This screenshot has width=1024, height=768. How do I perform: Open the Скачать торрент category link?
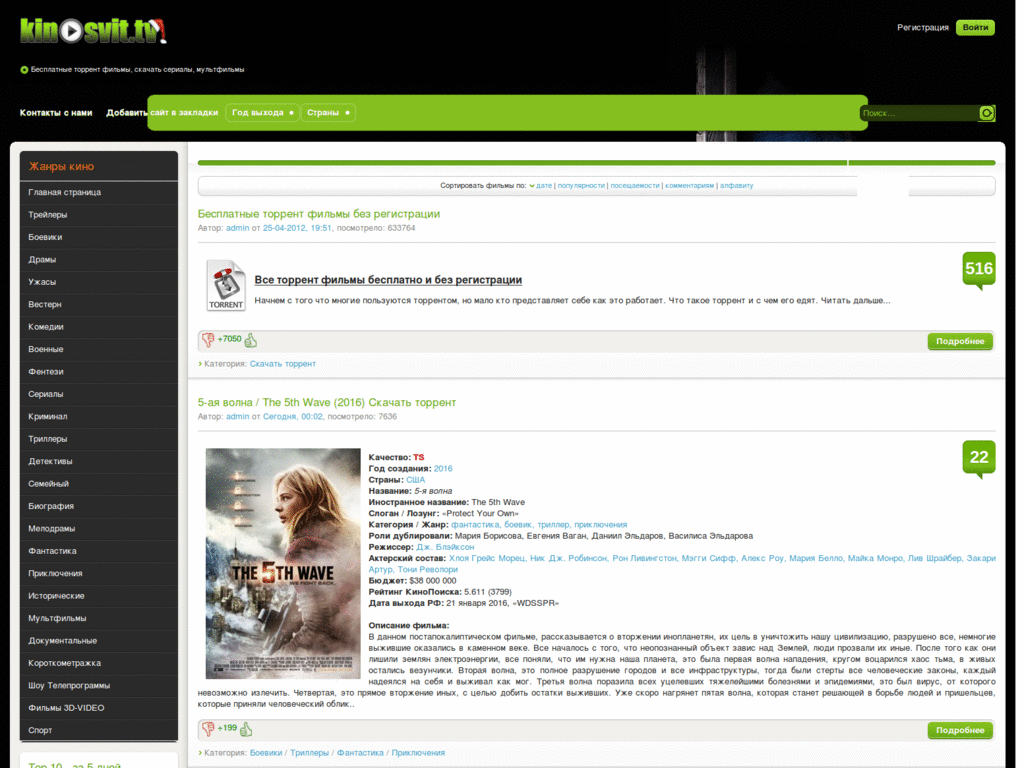[282, 364]
